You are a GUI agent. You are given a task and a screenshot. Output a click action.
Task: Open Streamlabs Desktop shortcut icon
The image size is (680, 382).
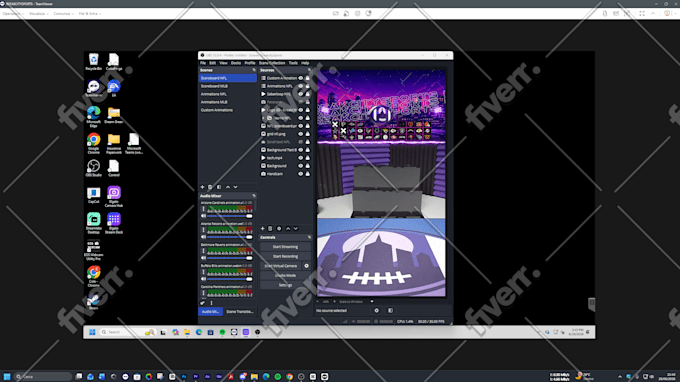tap(93, 223)
